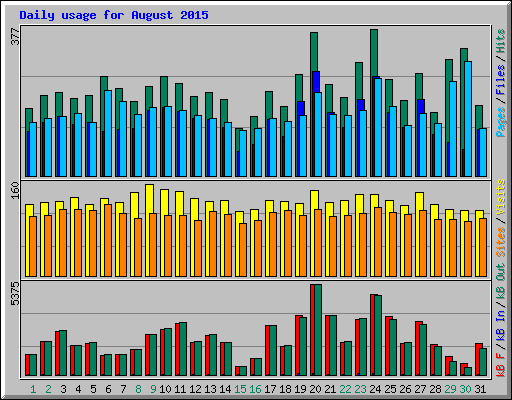Click day label 29 on the x-axis
512x400 pixels.
450,389
